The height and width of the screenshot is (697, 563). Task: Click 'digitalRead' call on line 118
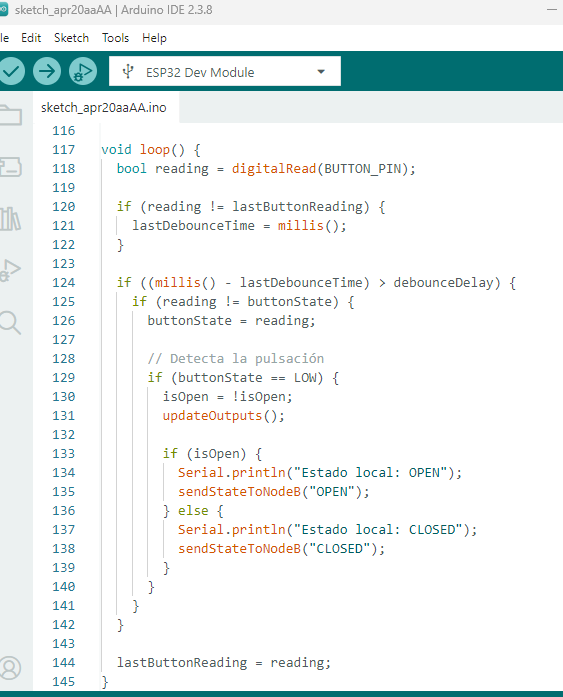click(274, 168)
